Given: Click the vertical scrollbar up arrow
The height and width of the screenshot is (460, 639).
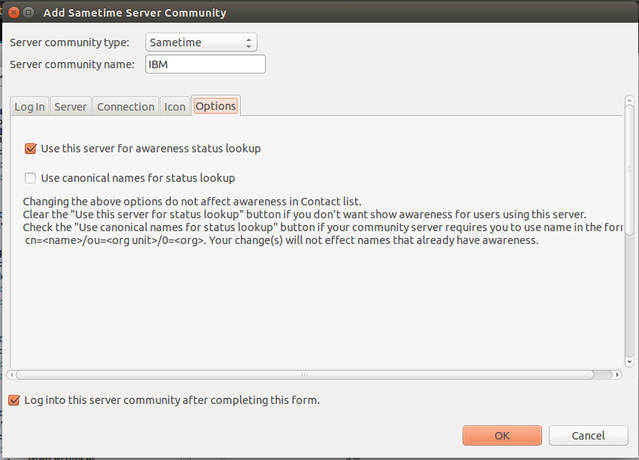Looking at the screenshot, I should (630, 100).
